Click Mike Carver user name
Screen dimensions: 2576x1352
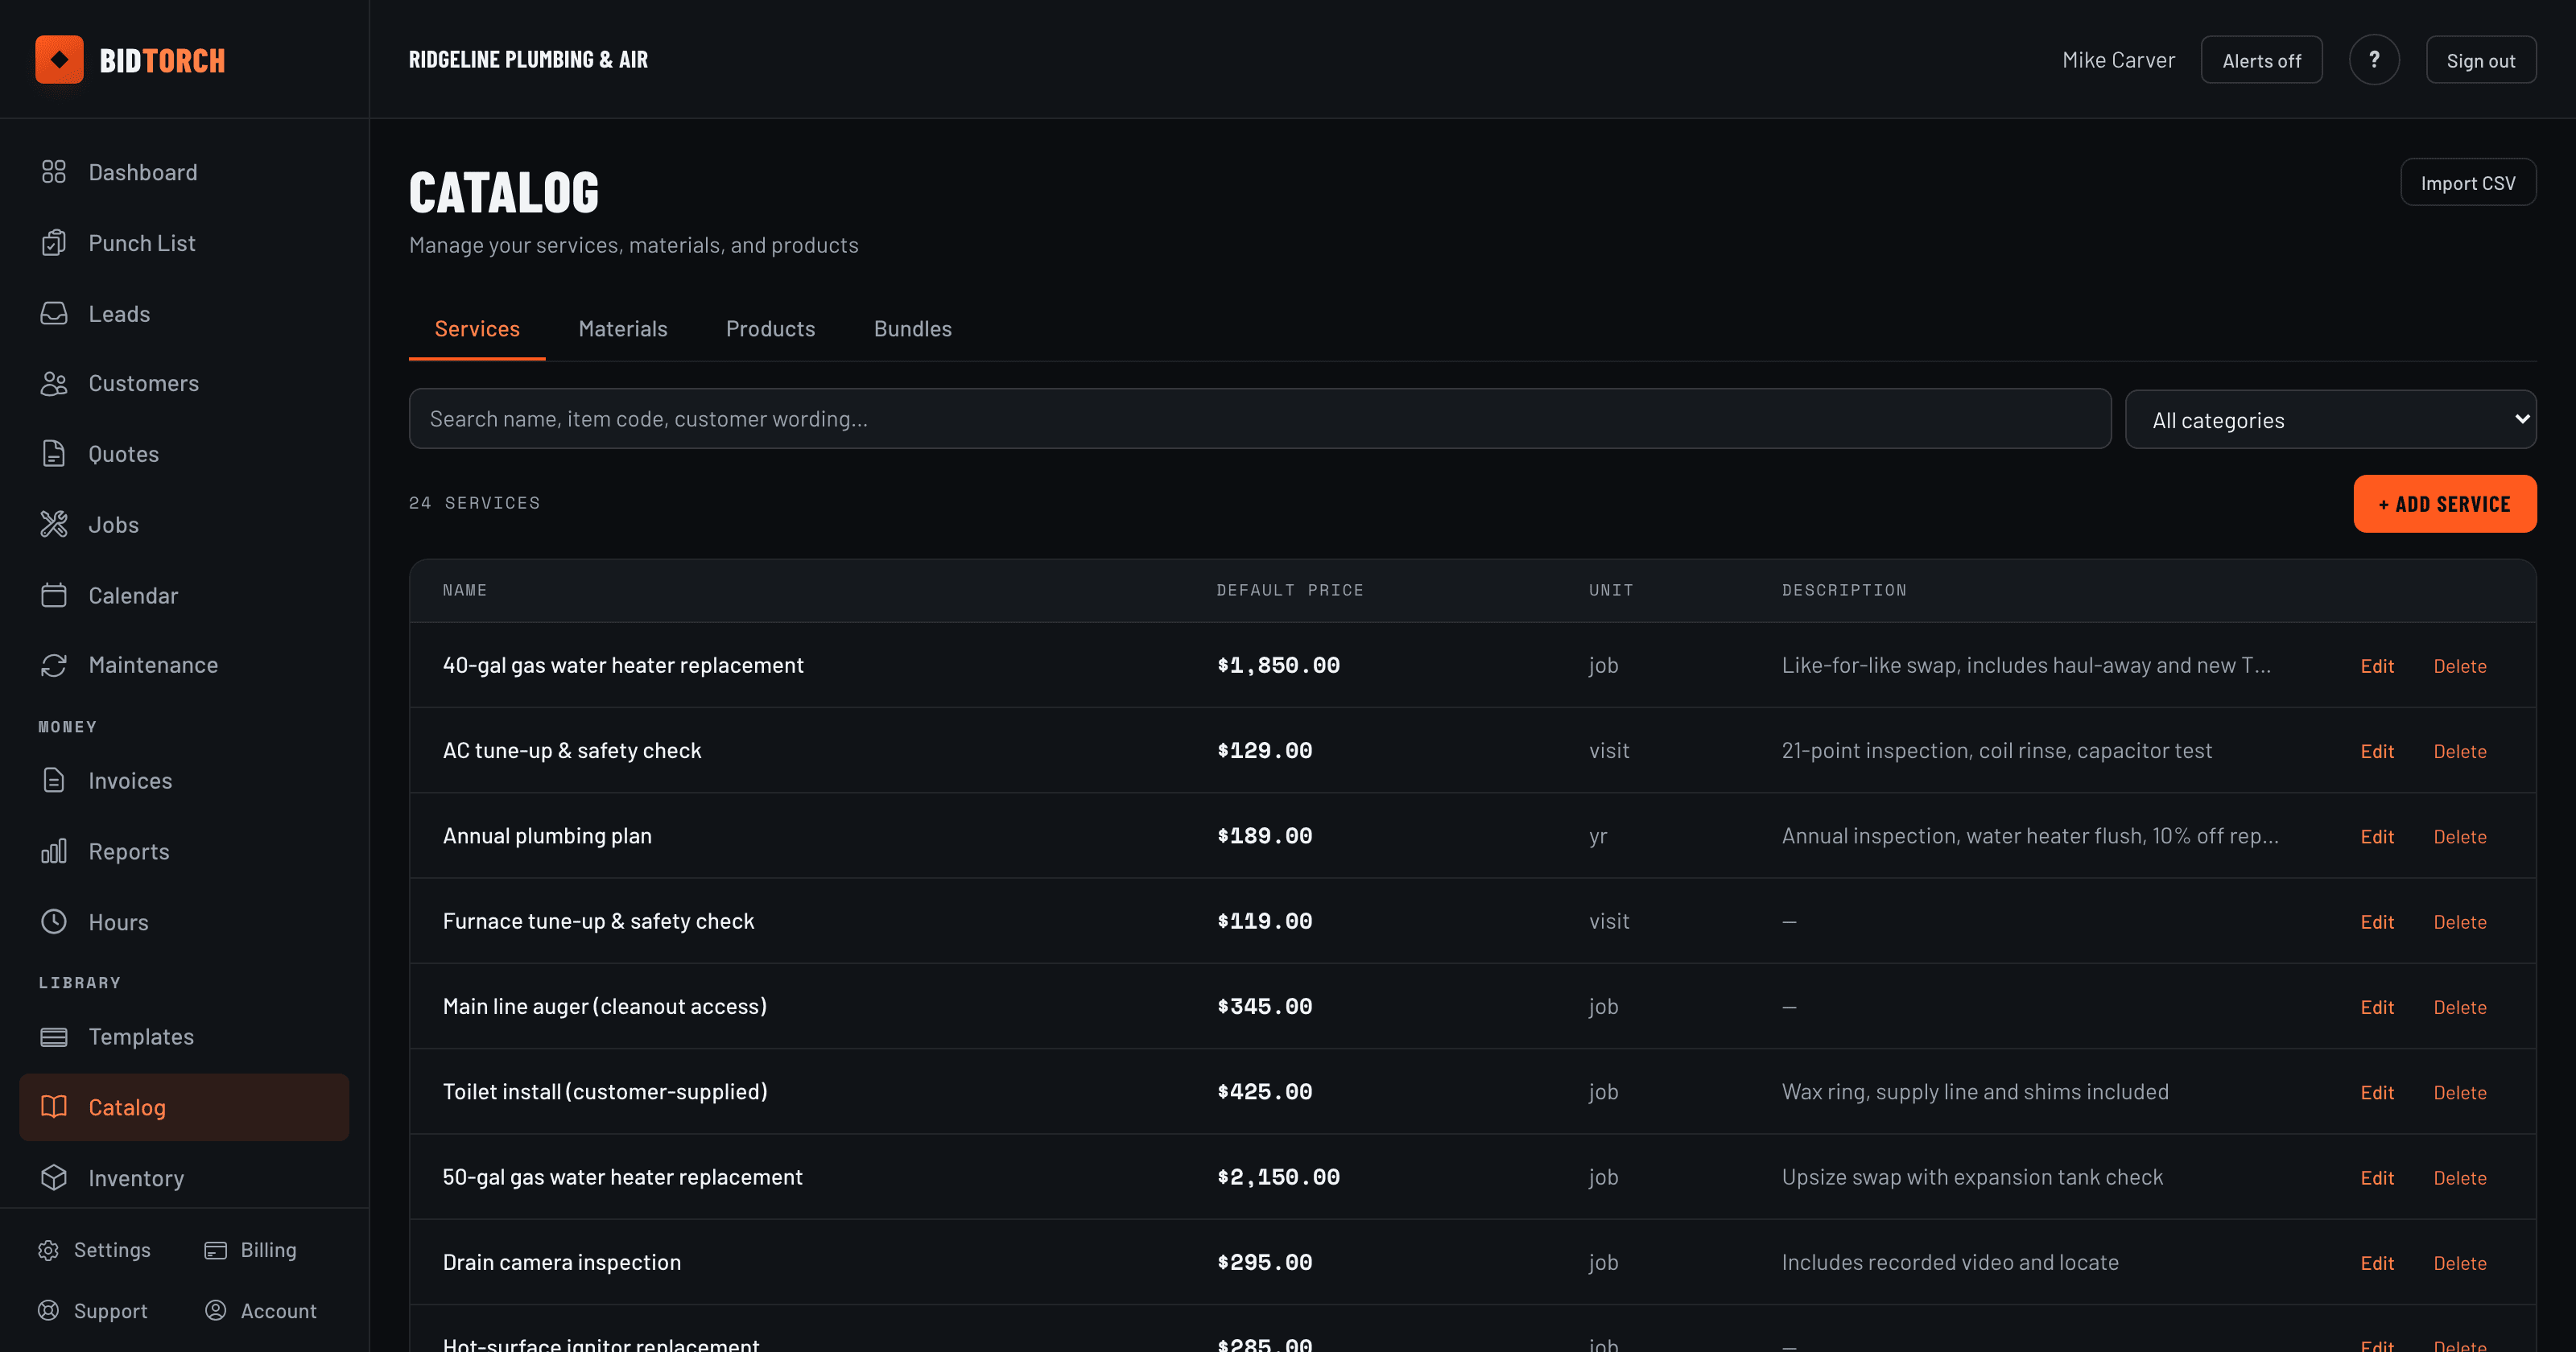click(2118, 60)
